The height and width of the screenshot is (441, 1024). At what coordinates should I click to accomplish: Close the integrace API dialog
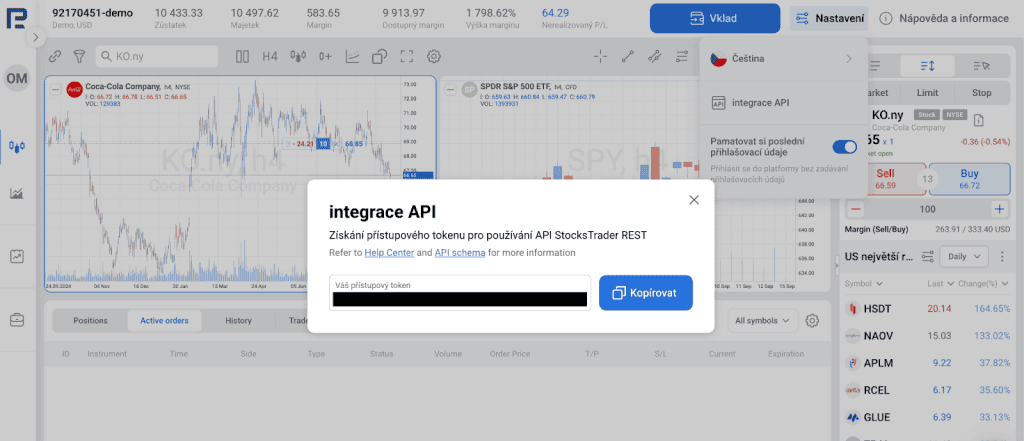tap(694, 200)
